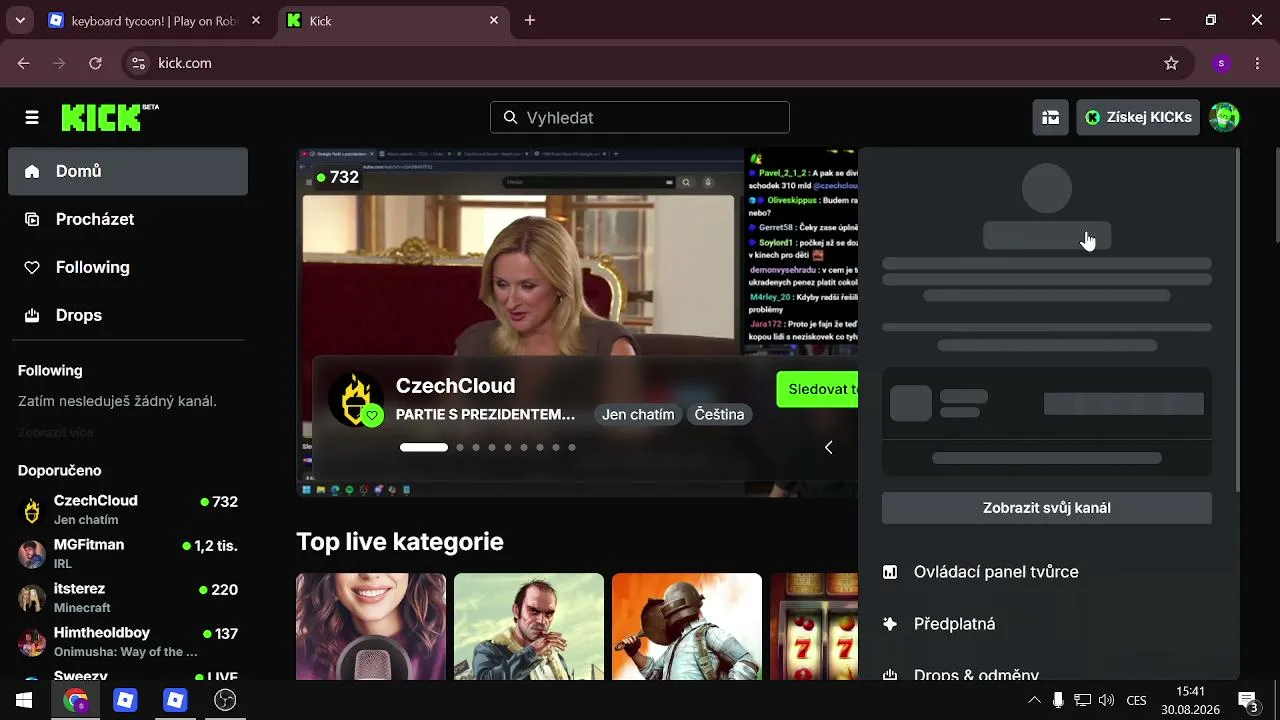Click itsterez avatar in sidebar

[x=32, y=598]
